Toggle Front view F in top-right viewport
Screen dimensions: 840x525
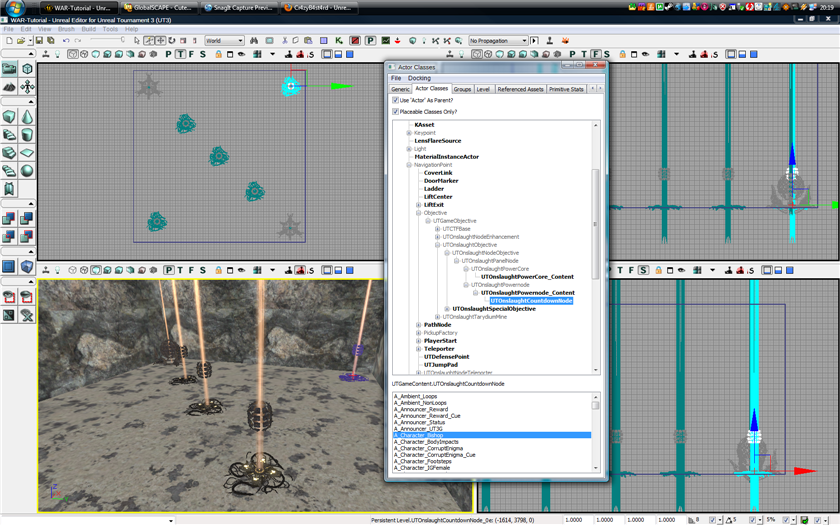tap(596, 54)
